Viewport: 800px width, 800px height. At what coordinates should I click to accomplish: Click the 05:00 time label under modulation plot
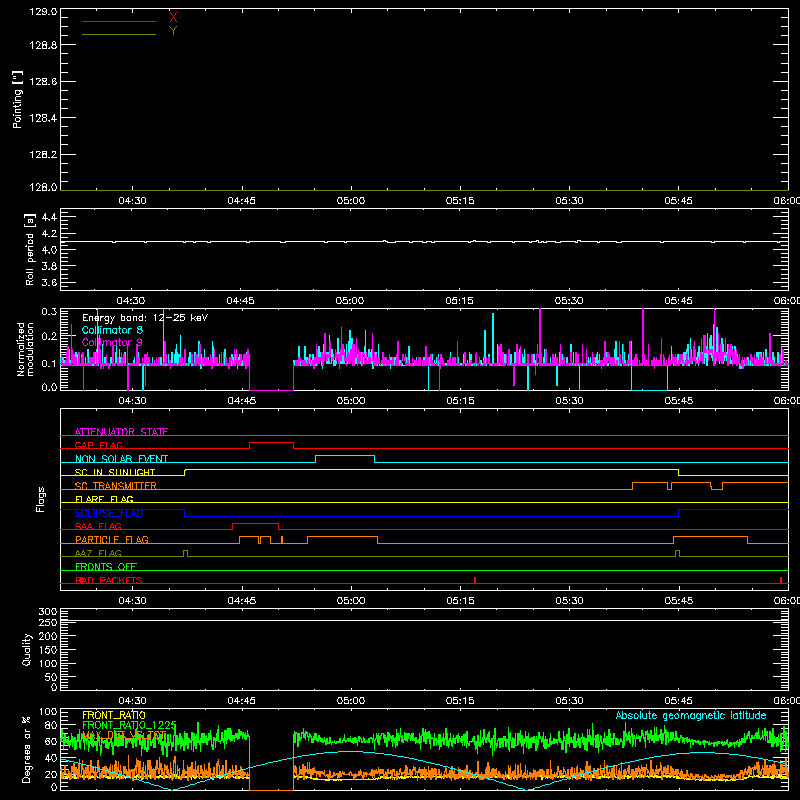pos(351,401)
